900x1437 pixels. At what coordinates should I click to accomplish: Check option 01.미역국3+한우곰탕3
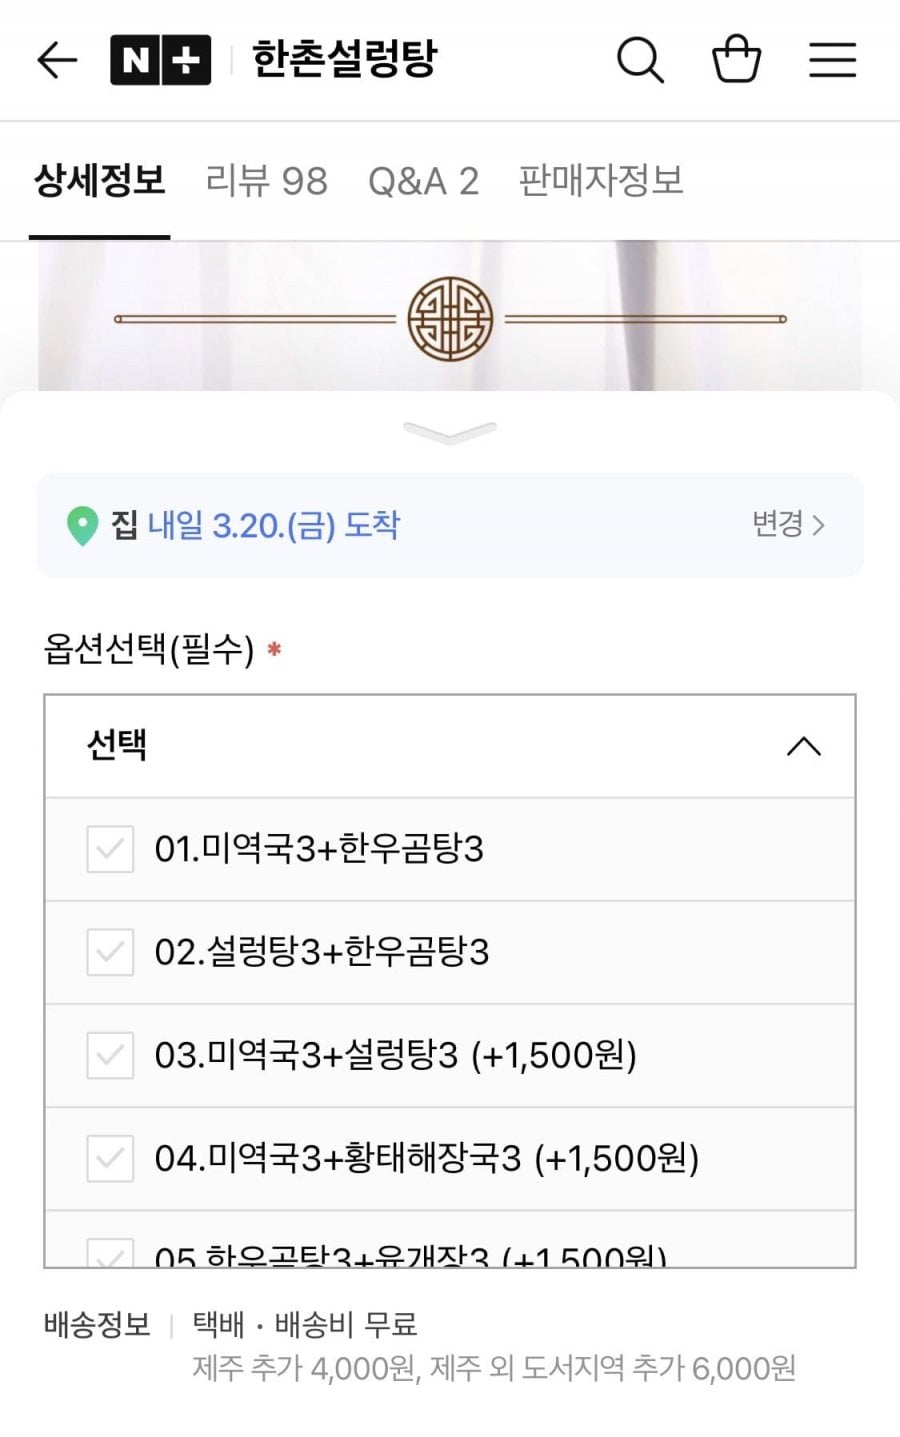(110, 849)
